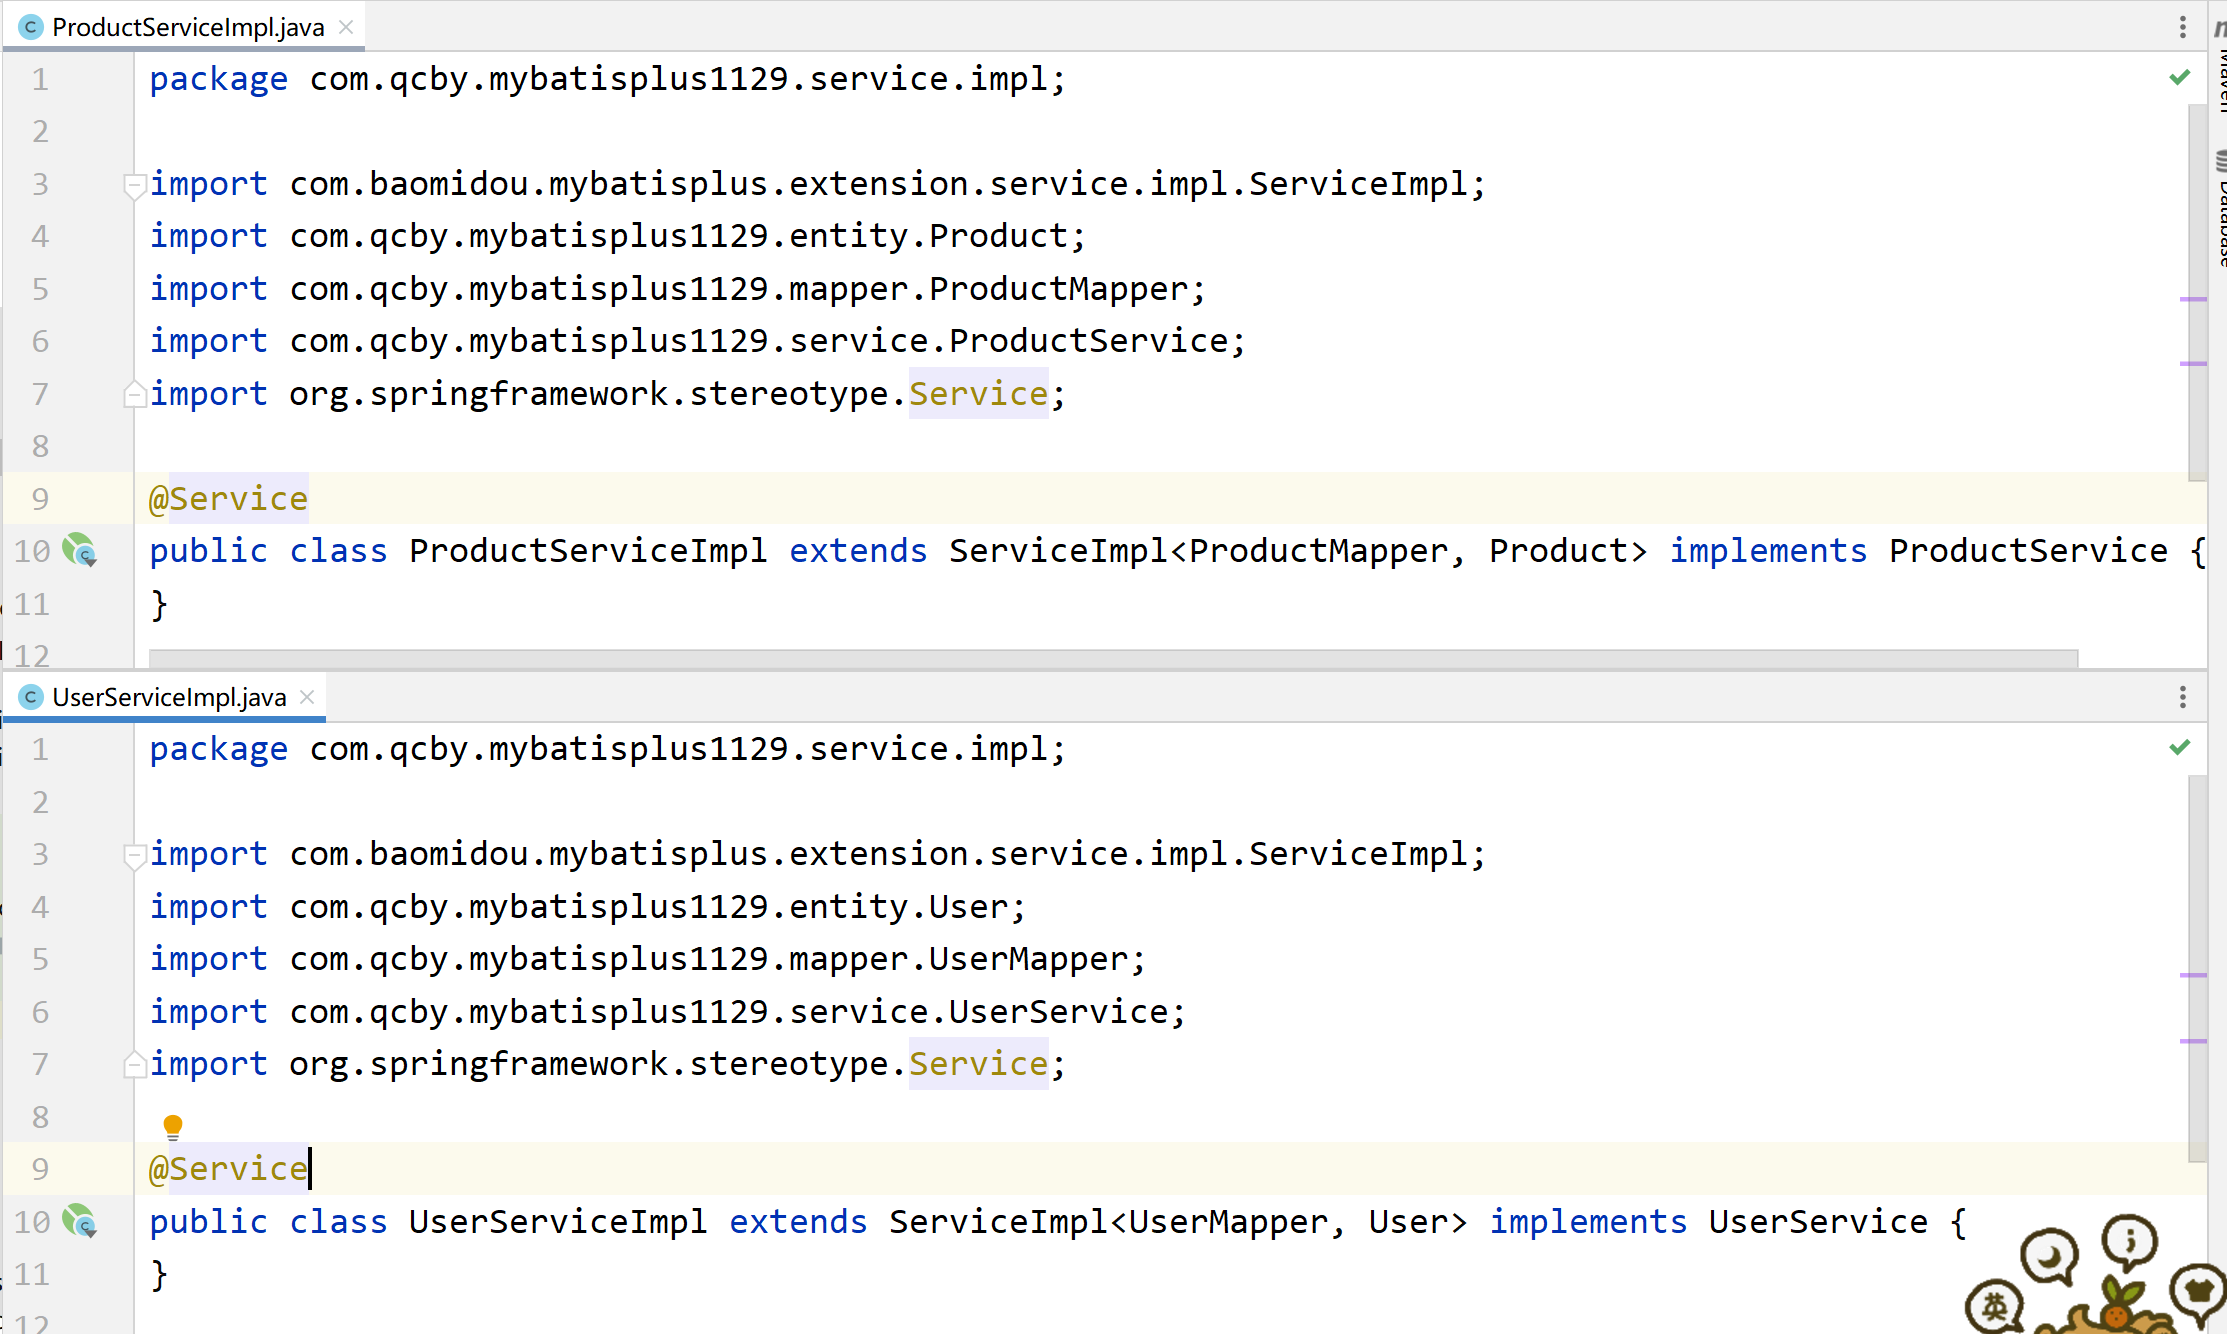Click purple marker stripe in top editor scrollbar
This screenshot has width=2227, height=1334.
click(2192, 299)
